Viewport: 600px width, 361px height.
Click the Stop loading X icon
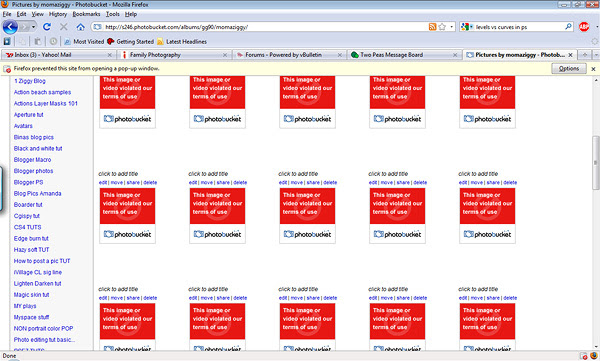pos(64,27)
